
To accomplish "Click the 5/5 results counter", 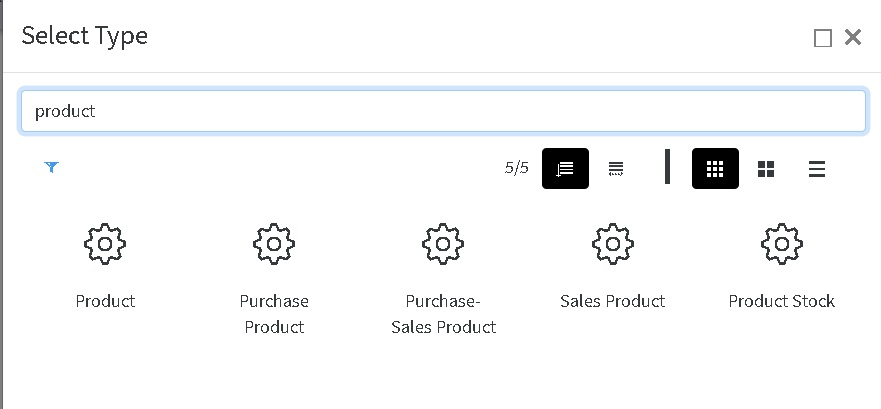I will pos(516,168).
